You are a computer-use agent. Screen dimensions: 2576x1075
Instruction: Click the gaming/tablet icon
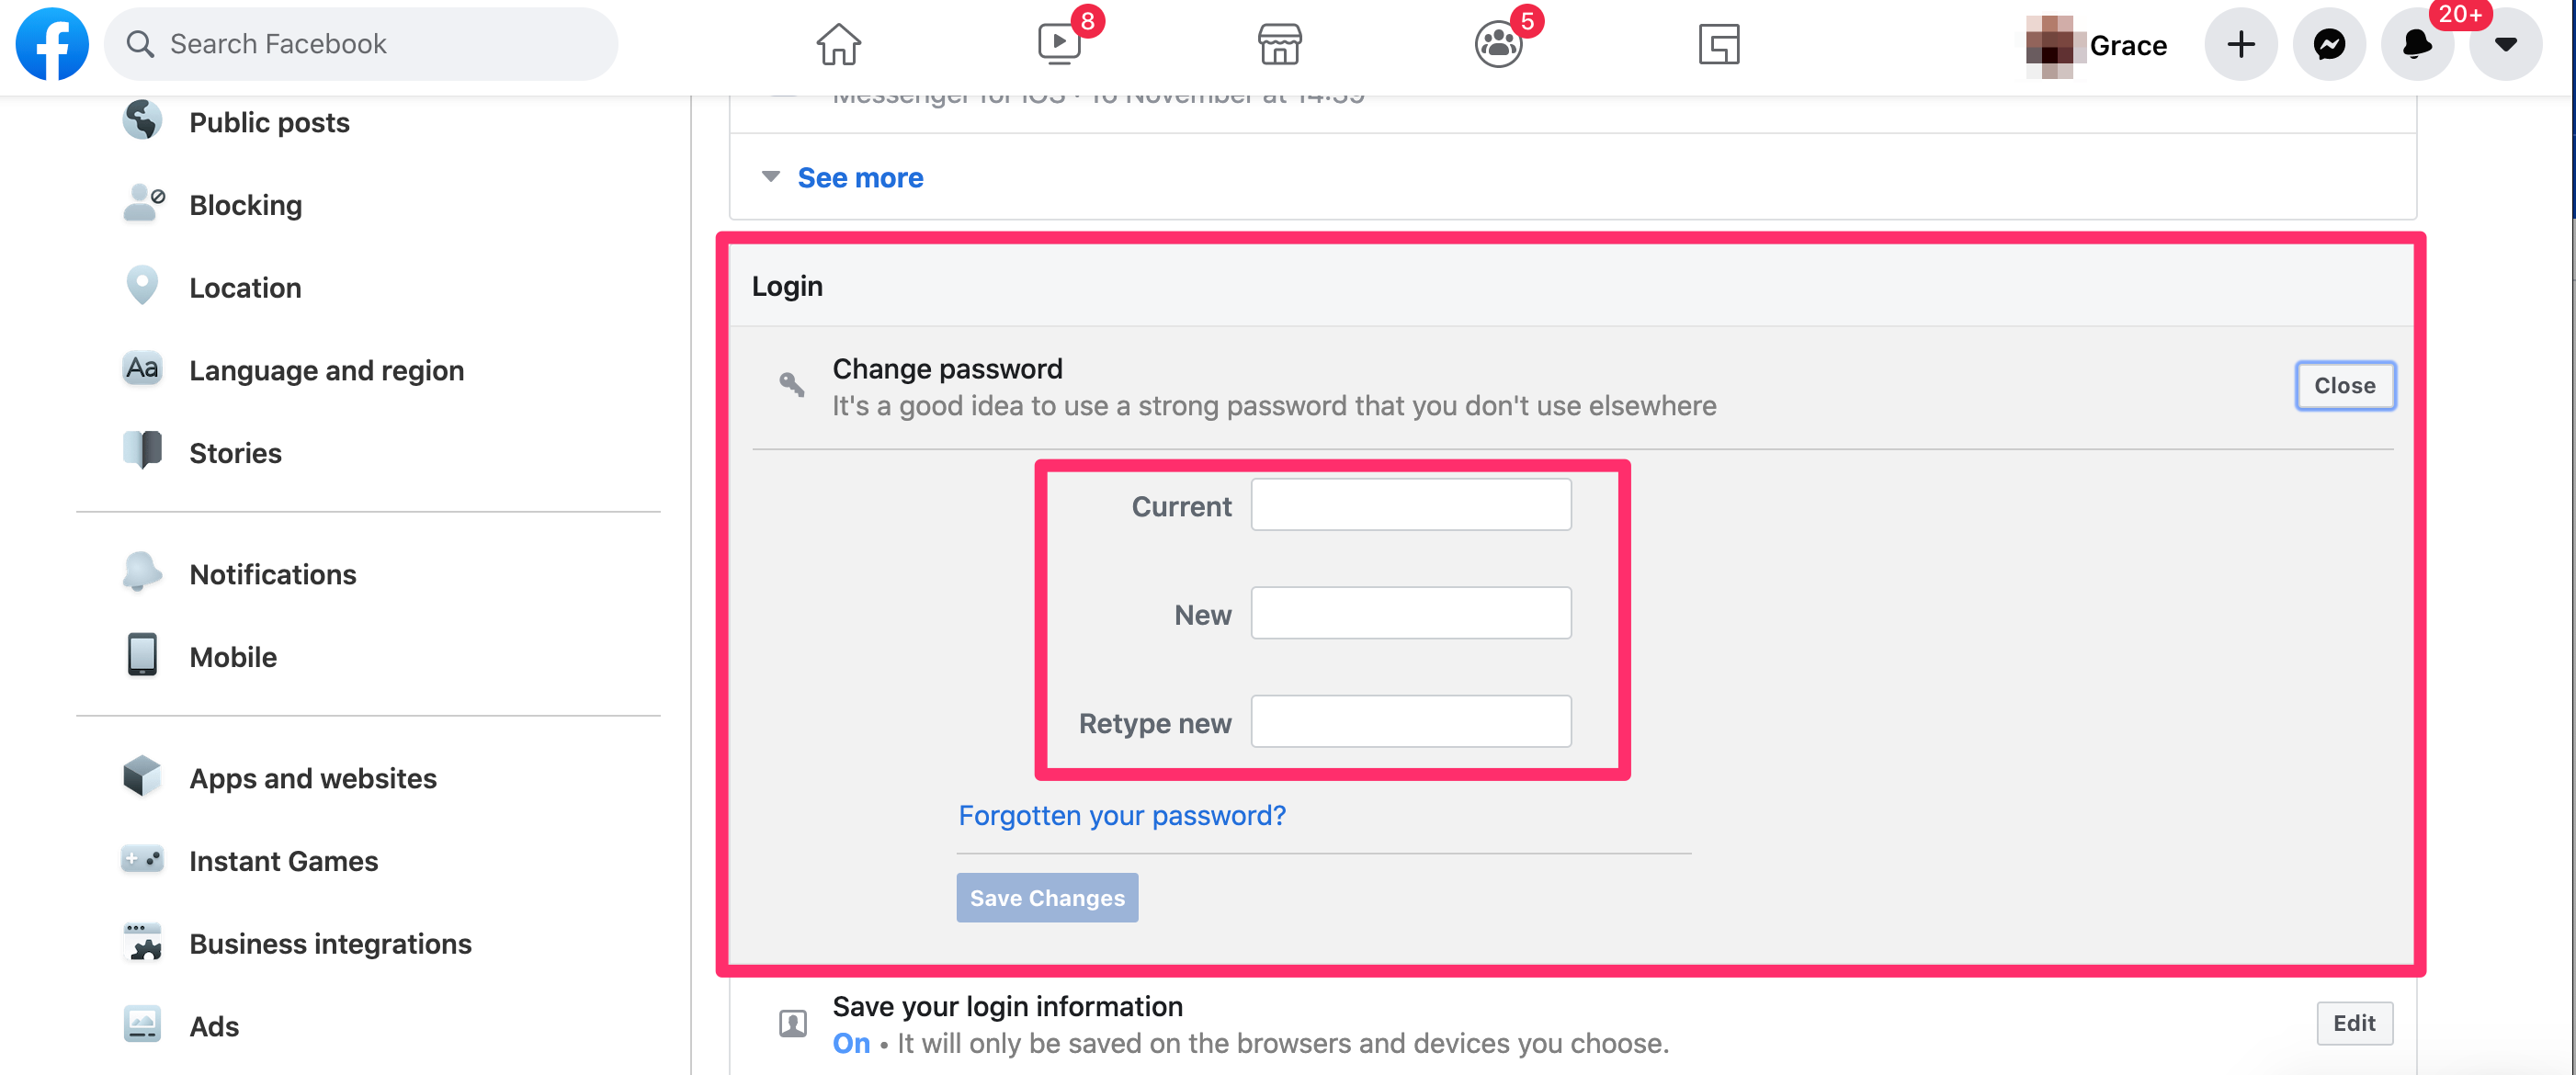pyautogui.click(x=1720, y=44)
